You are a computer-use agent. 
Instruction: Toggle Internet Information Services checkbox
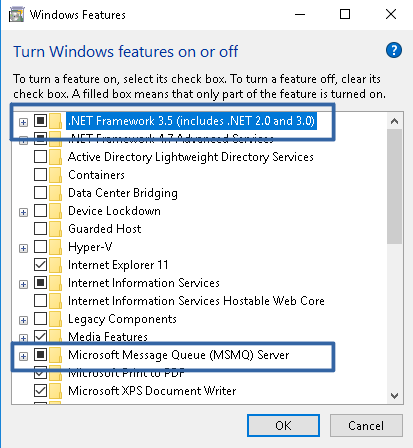[x=40, y=282]
